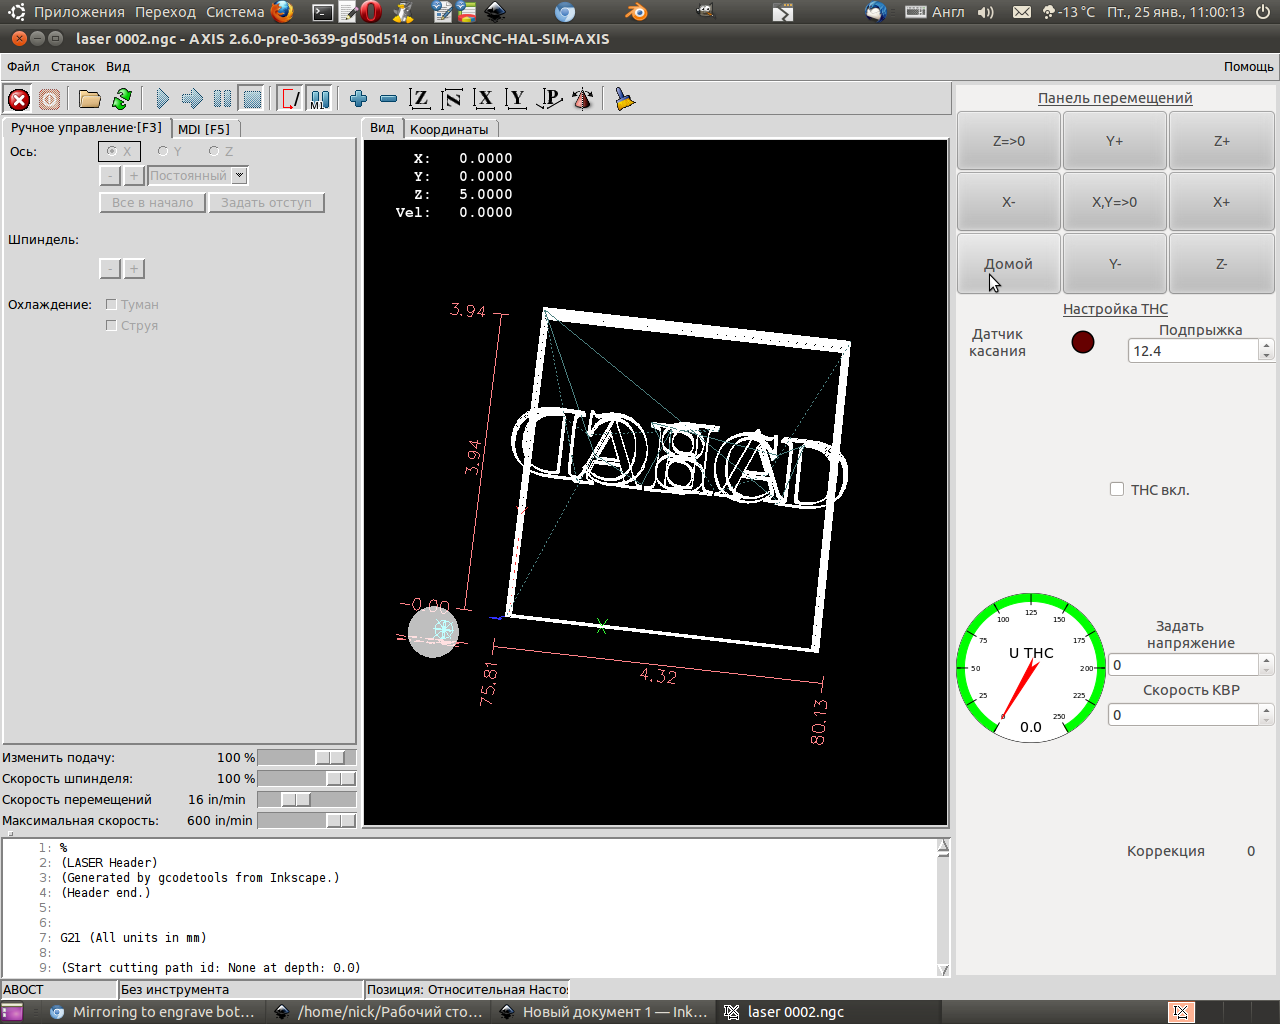Increase the Подпрыжка value with stepper
Screen dimensions: 1280x1024
(x=1266, y=346)
